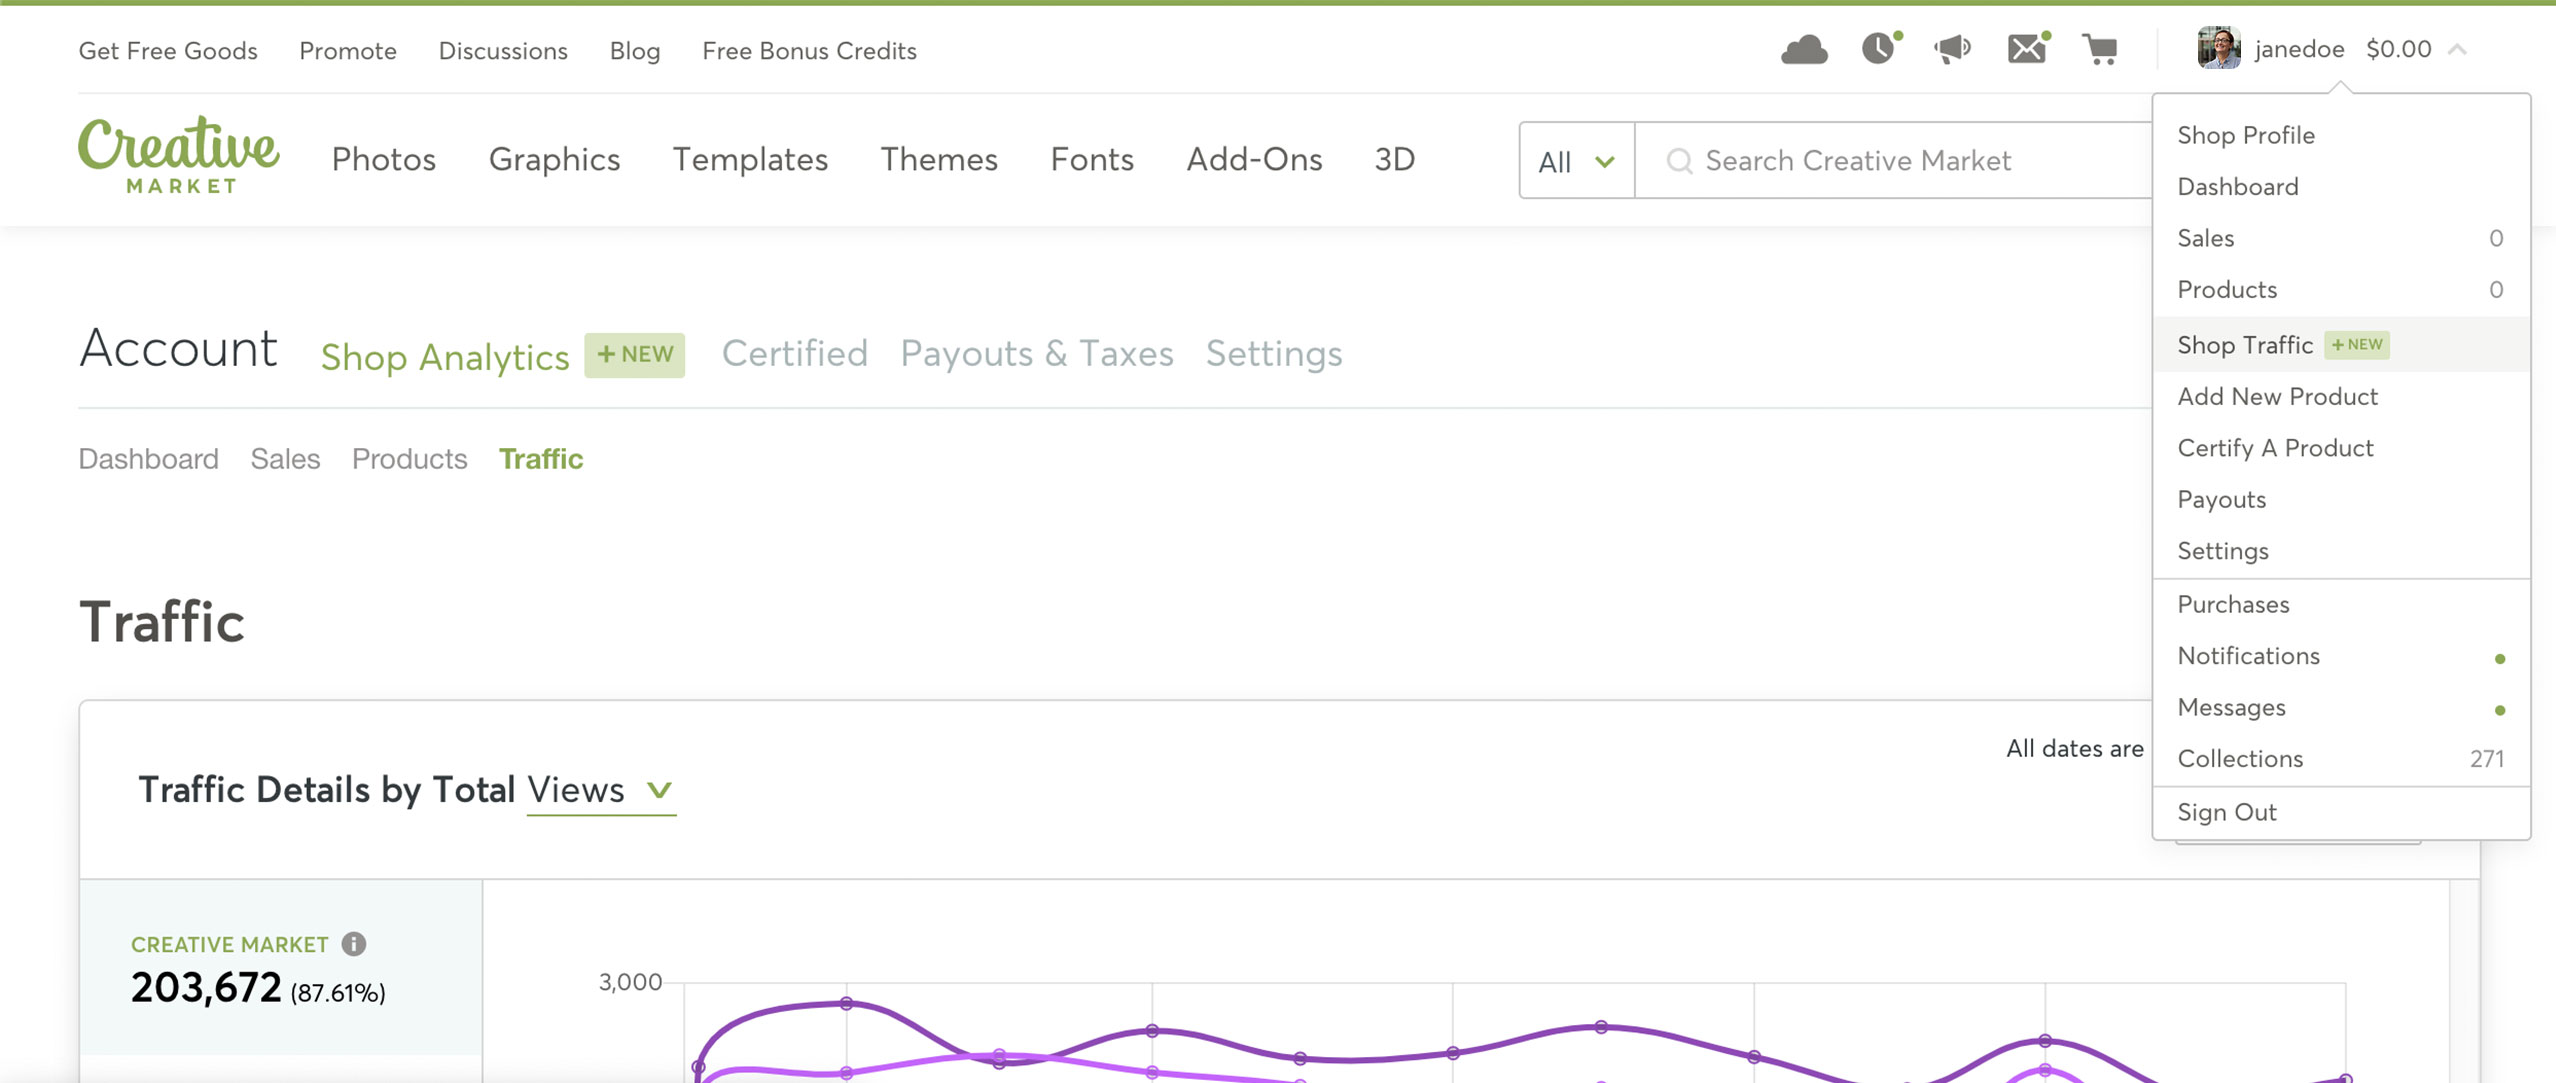Open the megaphone announcements icon

point(1952,48)
